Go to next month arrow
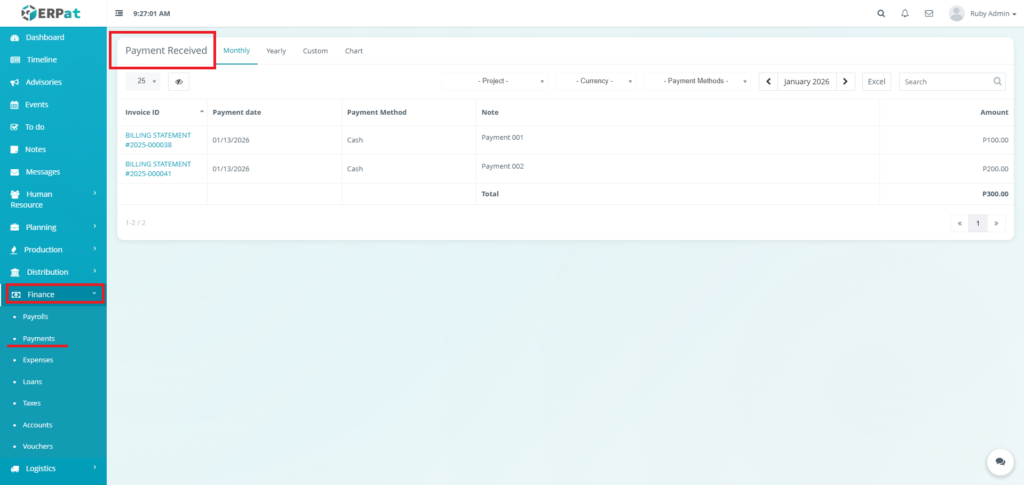 point(845,81)
